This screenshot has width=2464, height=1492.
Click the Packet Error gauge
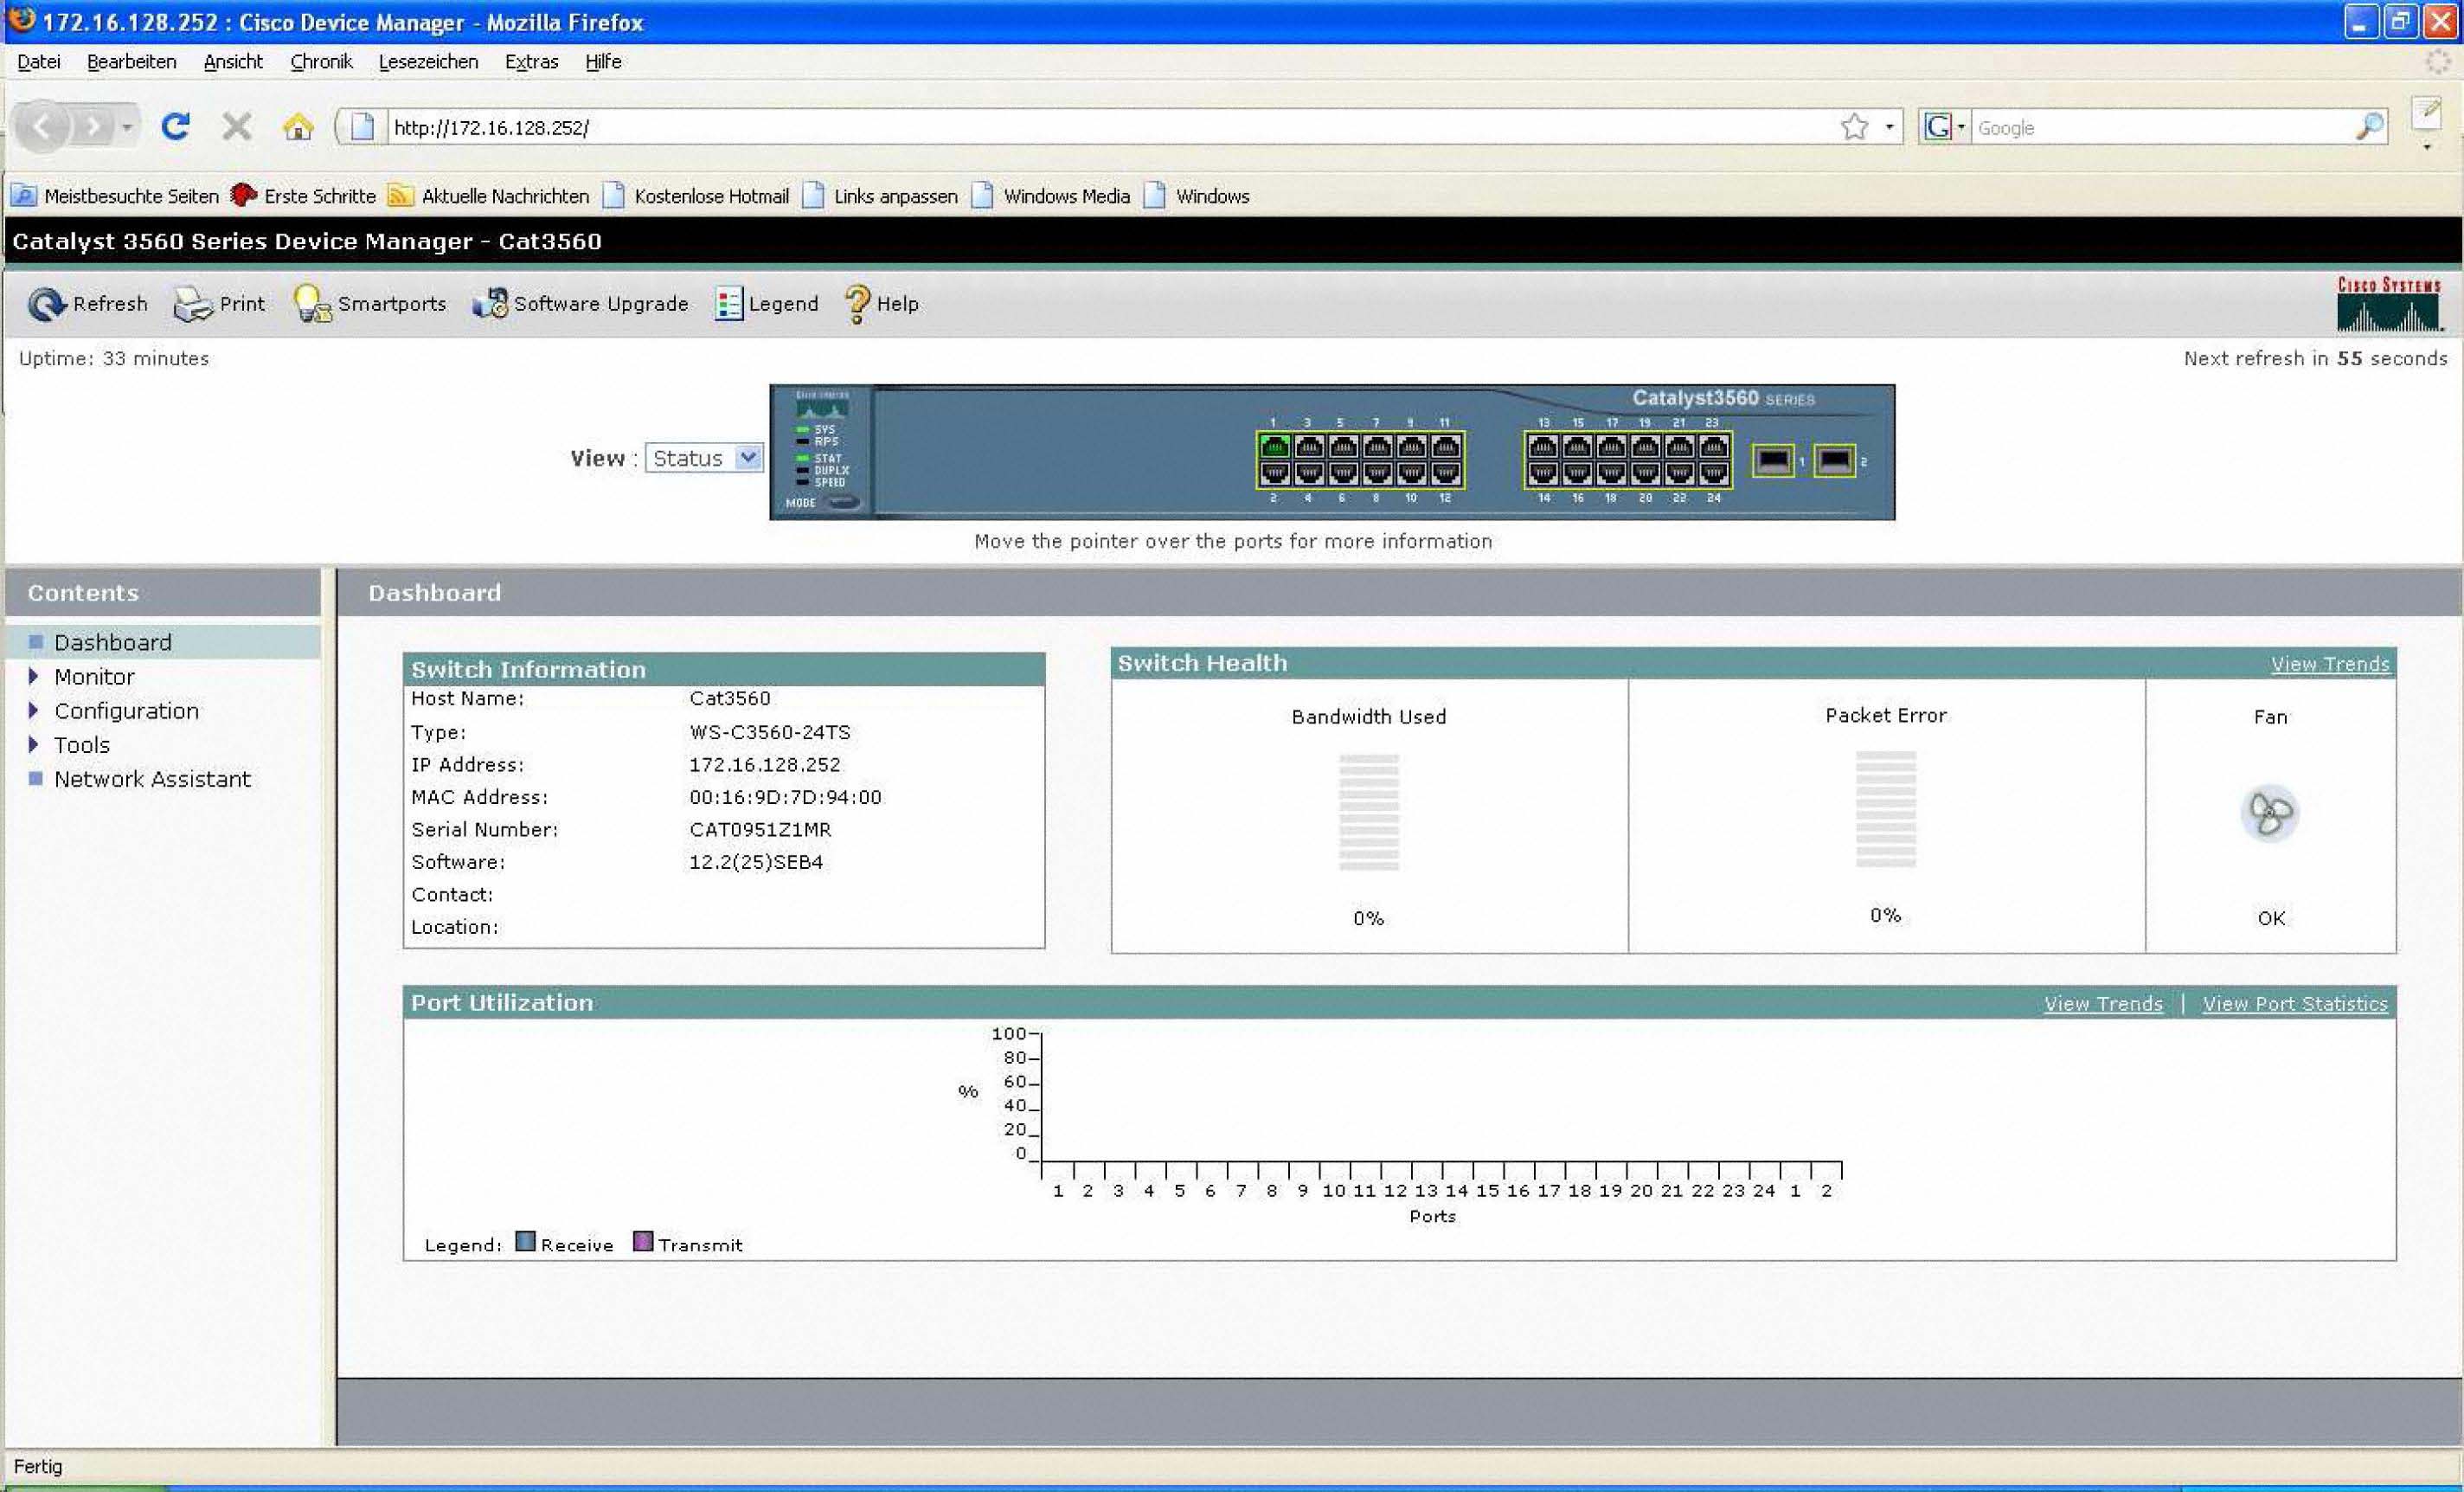(x=1885, y=810)
